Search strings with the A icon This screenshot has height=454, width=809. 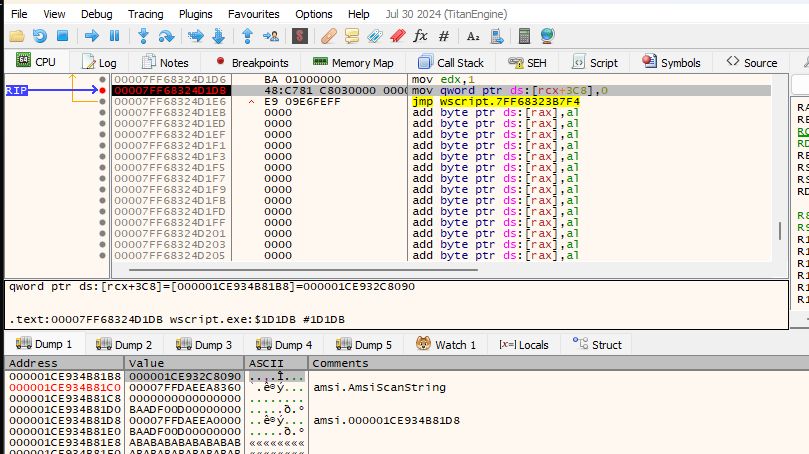pos(473,36)
